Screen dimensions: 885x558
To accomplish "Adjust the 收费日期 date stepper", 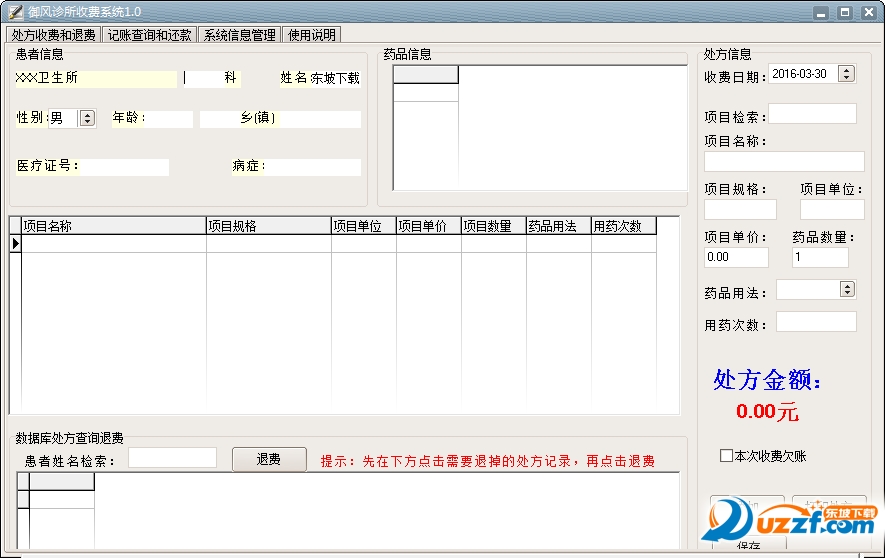I will 846,73.
